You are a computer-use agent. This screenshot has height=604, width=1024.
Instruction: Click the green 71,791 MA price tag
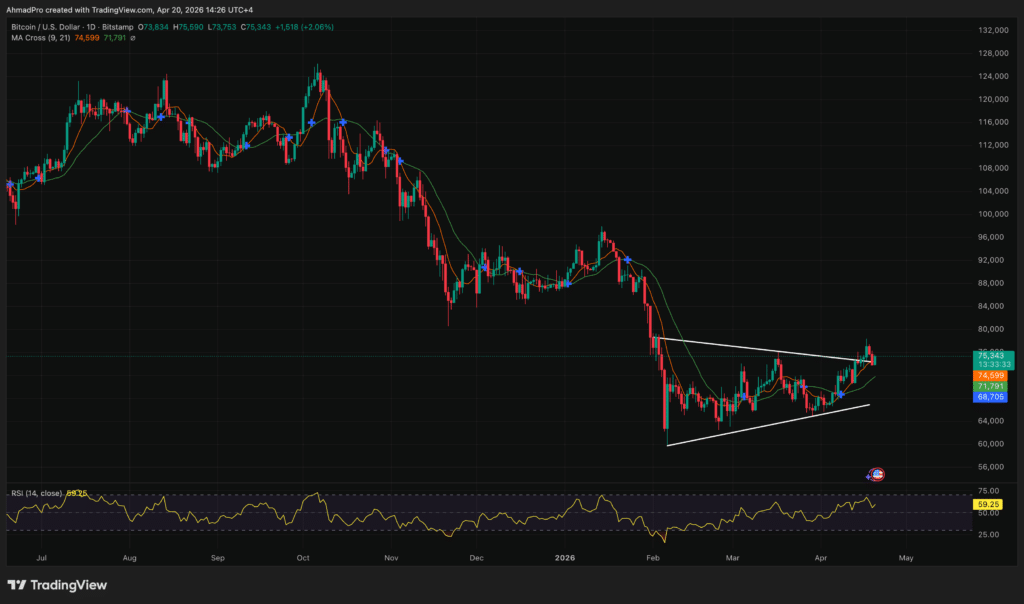click(x=990, y=387)
